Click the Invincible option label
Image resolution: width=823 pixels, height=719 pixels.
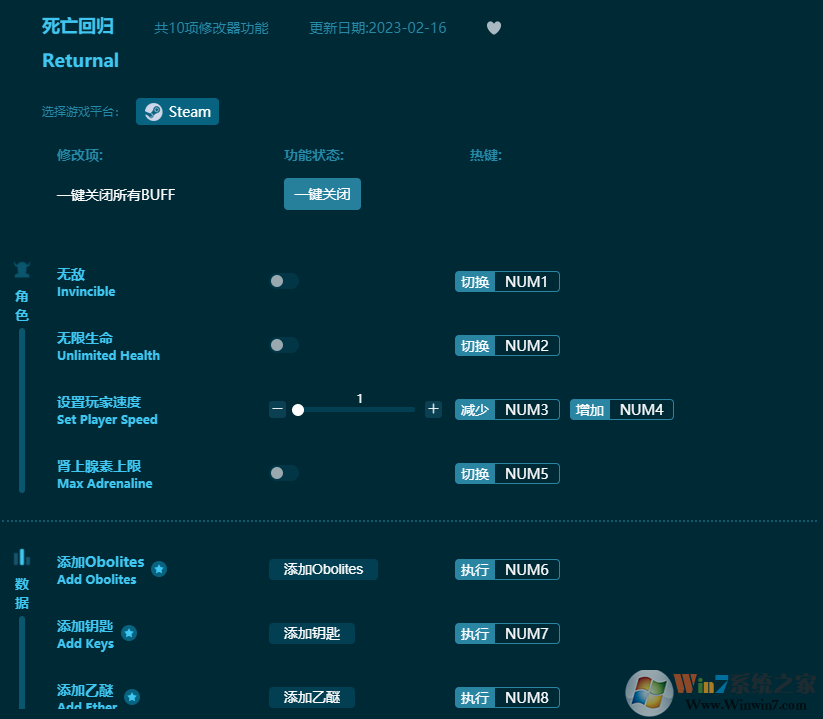click(x=86, y=282)
